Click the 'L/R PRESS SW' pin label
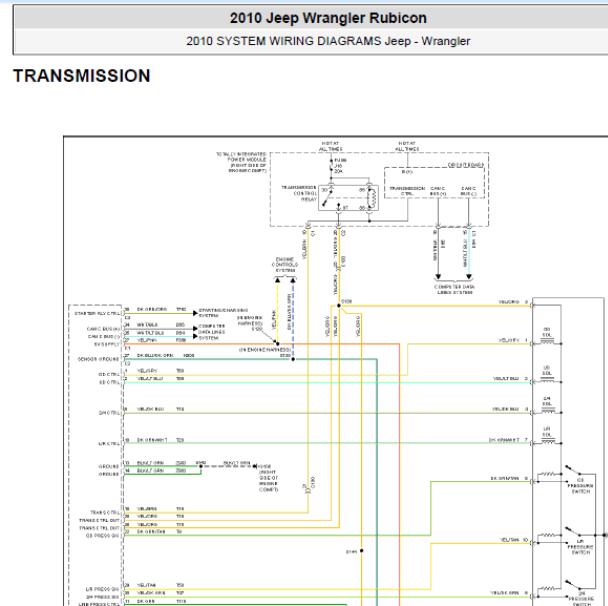This screenshot has width=608, height=606. 103,589
